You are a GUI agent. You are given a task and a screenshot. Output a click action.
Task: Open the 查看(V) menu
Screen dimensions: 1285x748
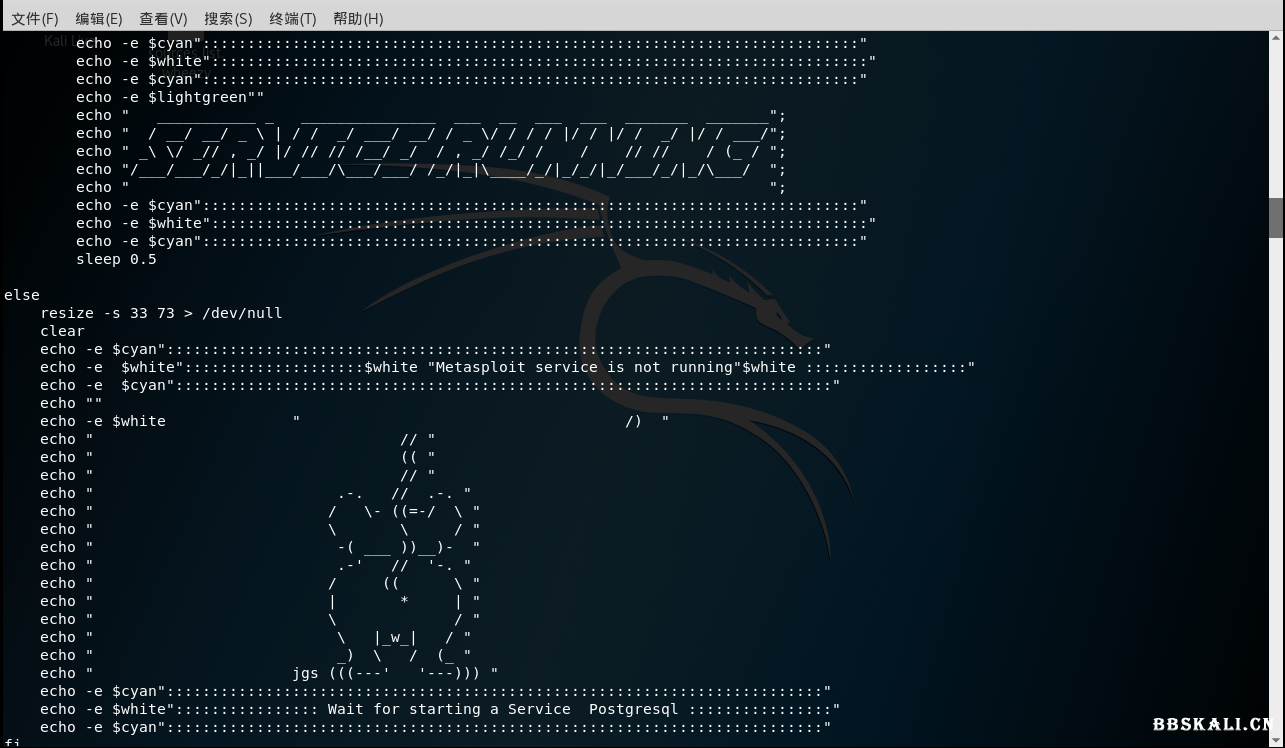[163, 18]
